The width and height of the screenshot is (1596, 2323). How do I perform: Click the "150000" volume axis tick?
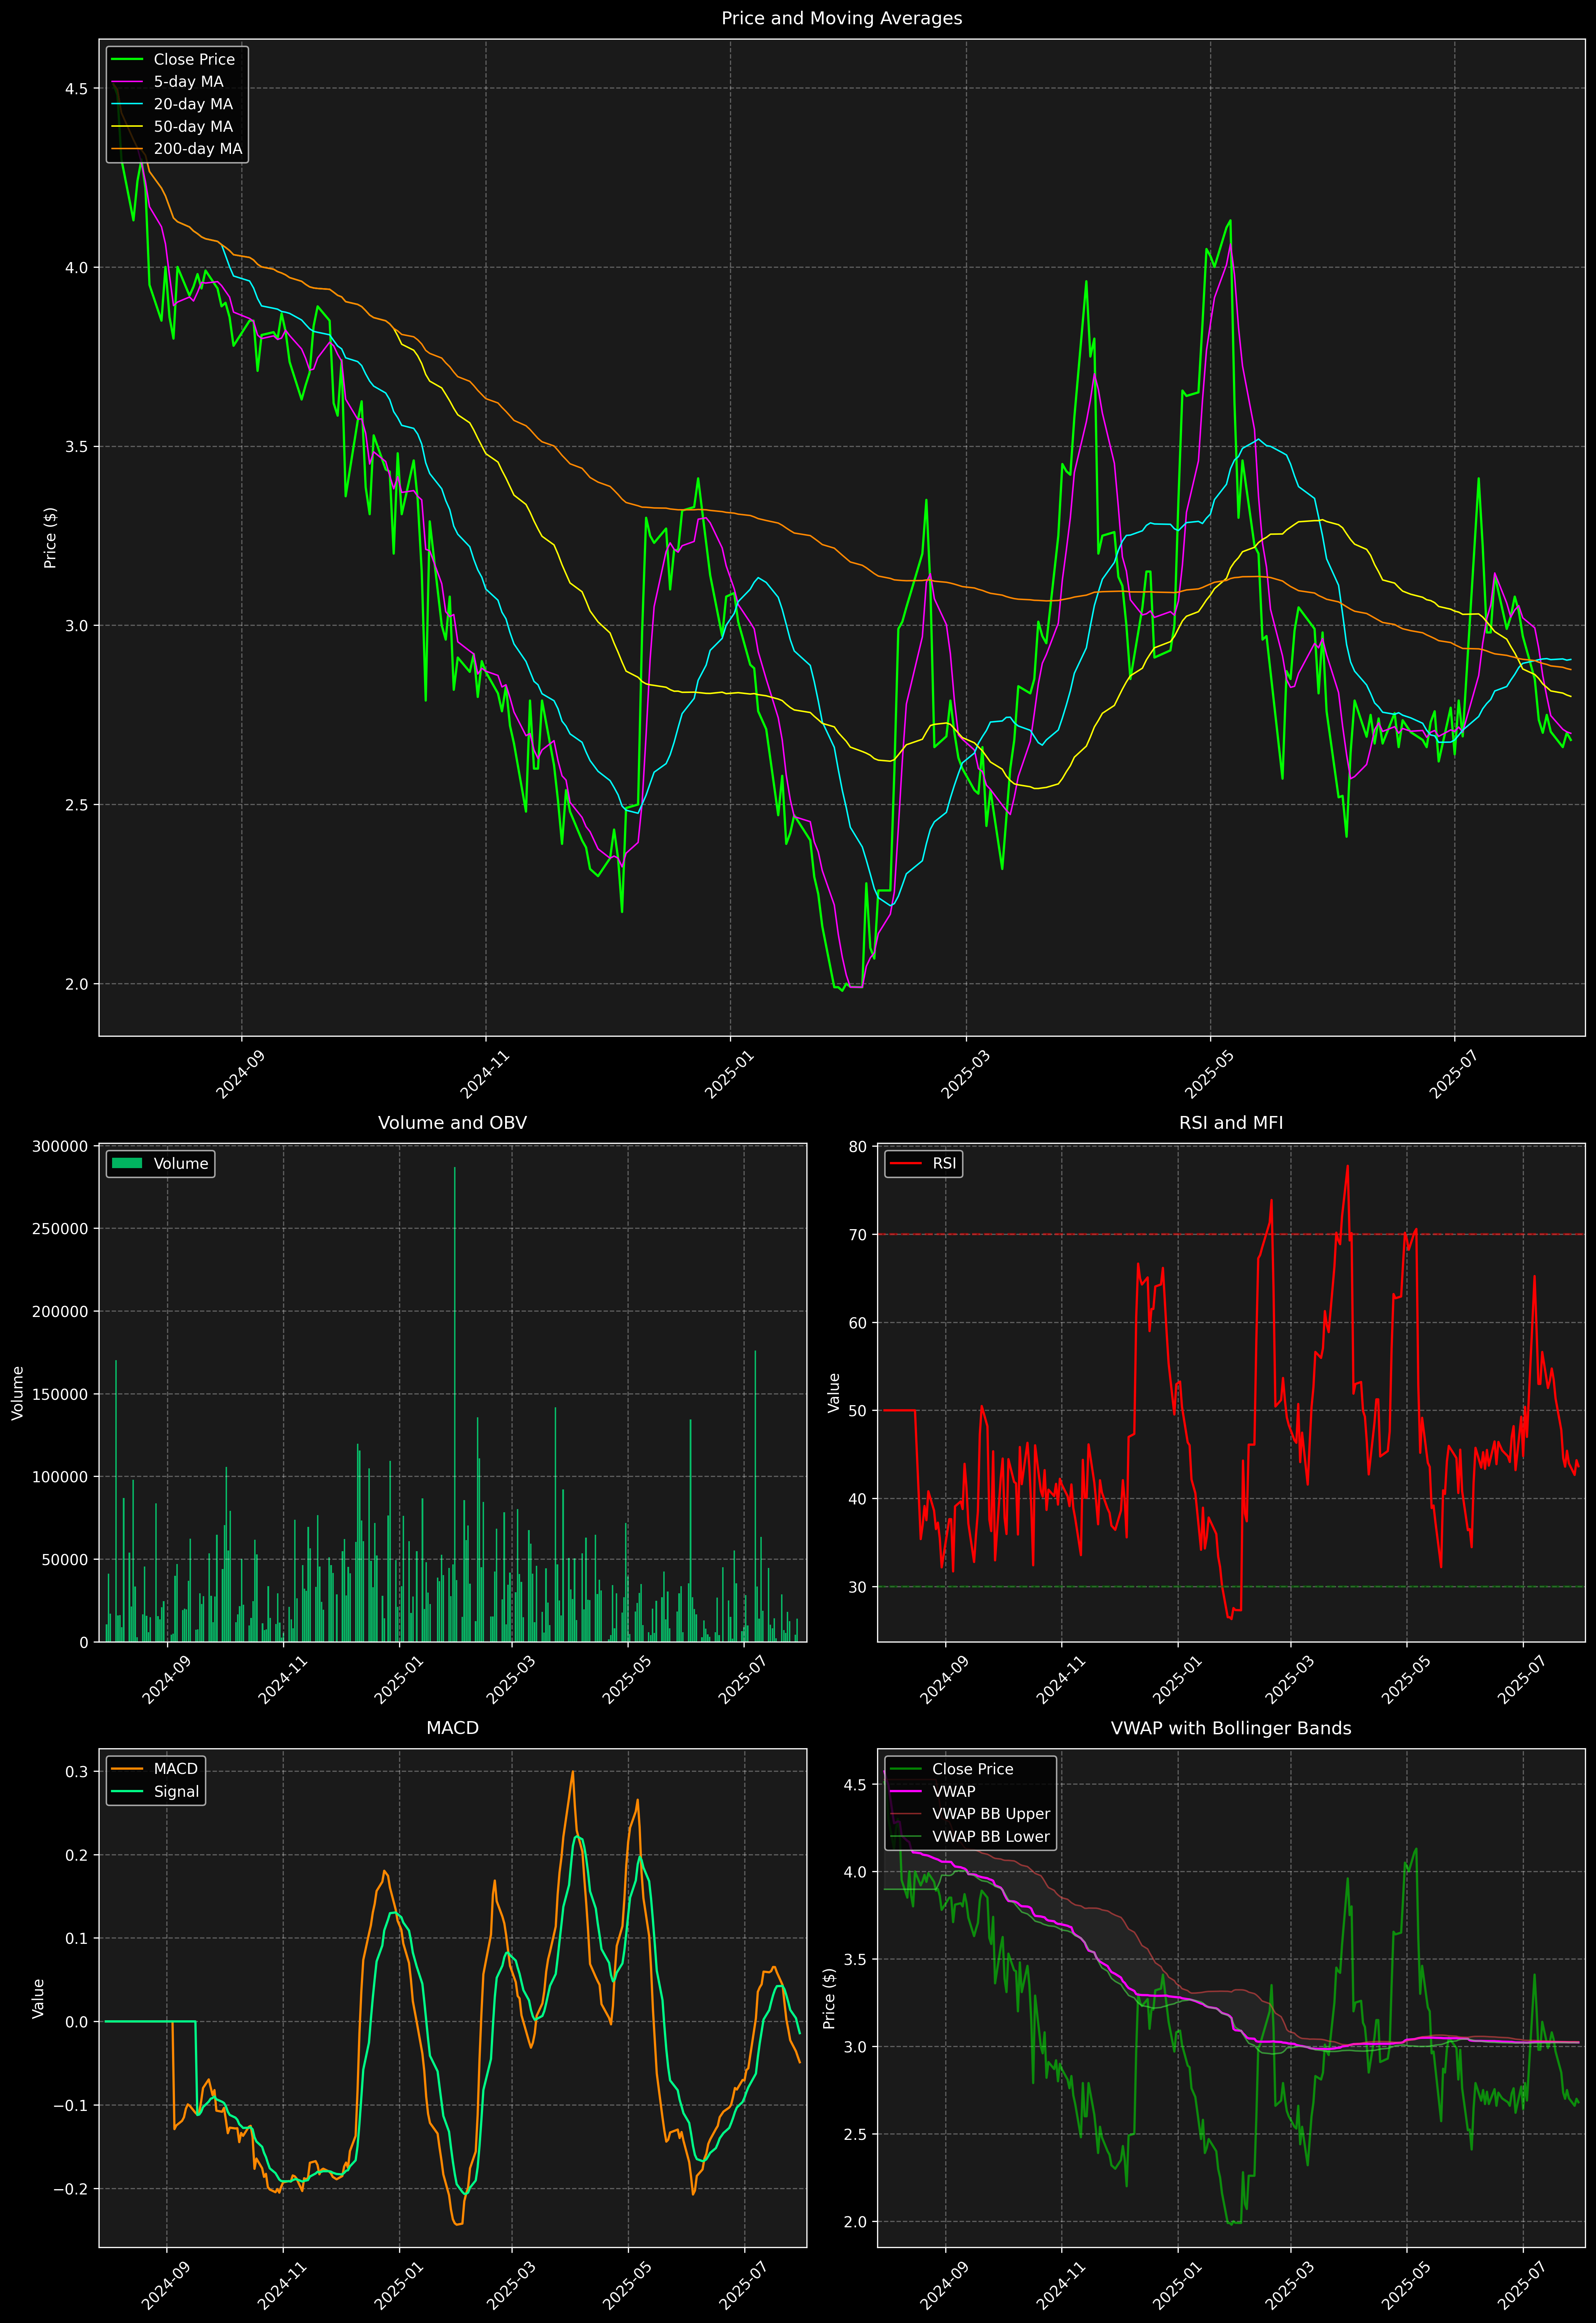pos(60,1394)
